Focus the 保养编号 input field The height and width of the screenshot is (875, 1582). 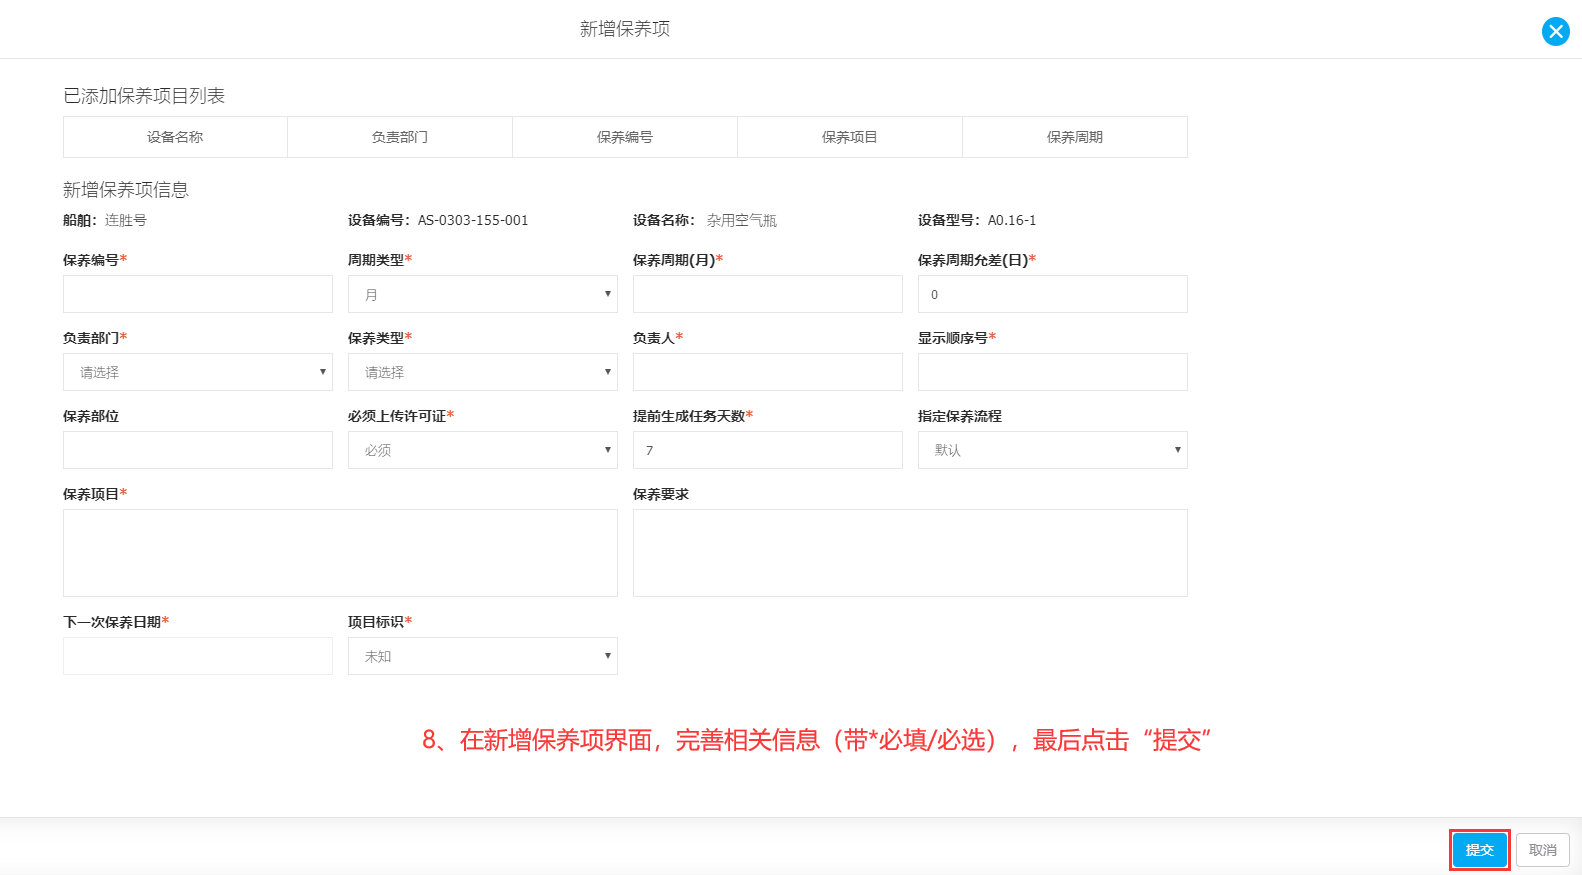coord(198,294)
